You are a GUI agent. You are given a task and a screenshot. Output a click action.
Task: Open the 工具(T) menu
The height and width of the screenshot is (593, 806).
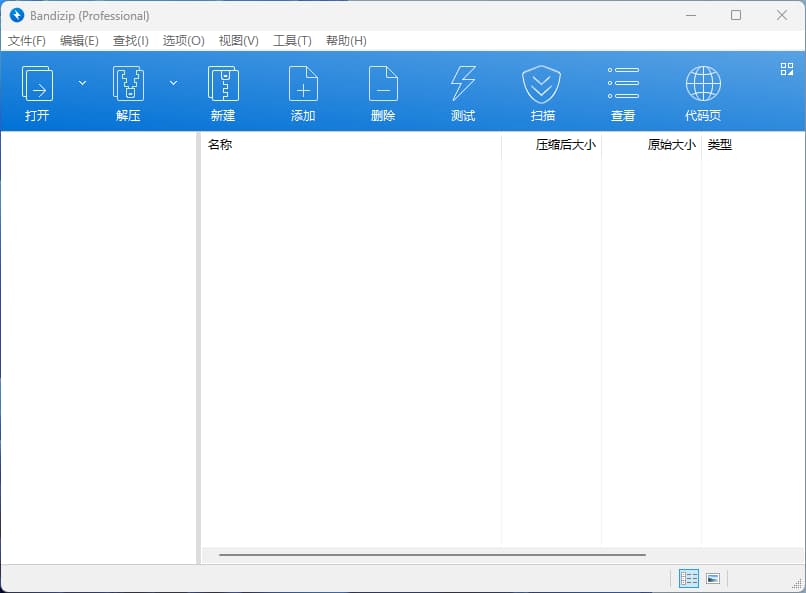[292, 41]
